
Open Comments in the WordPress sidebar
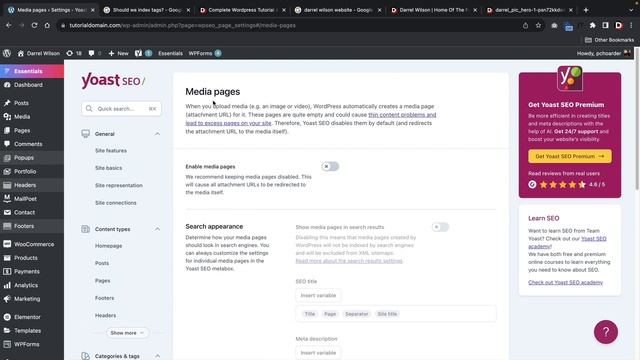(x=28, y=144)
